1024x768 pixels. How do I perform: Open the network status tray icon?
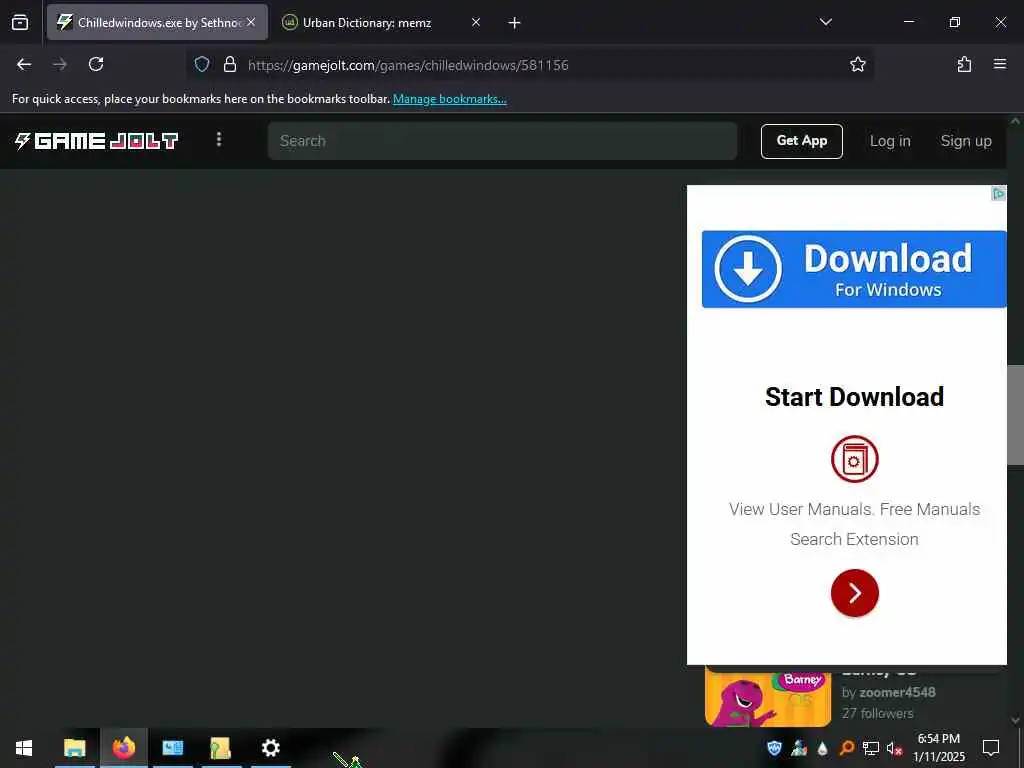pyautogui.click(x=871, y=748)
